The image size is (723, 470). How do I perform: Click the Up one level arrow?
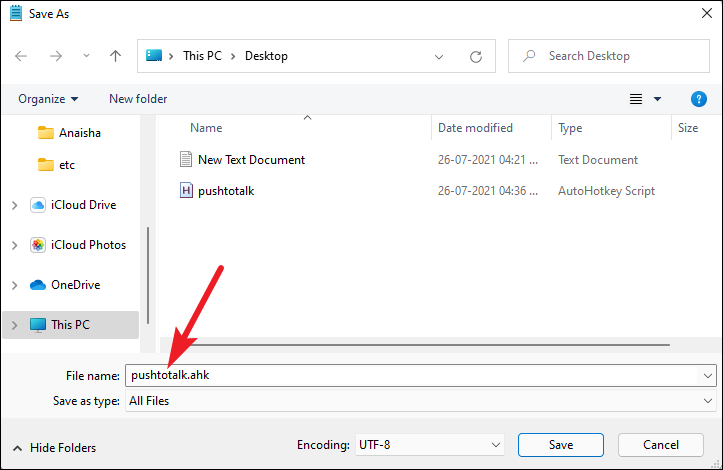tap(116, 56)
